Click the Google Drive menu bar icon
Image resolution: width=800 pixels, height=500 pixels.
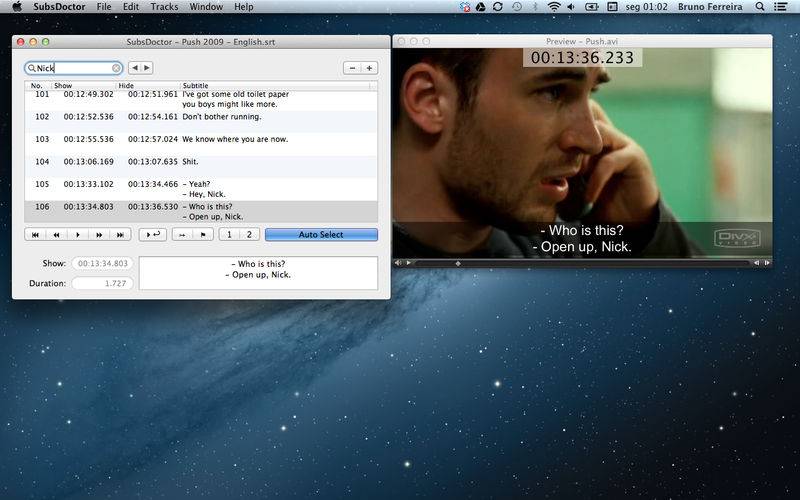click(481, 7)
